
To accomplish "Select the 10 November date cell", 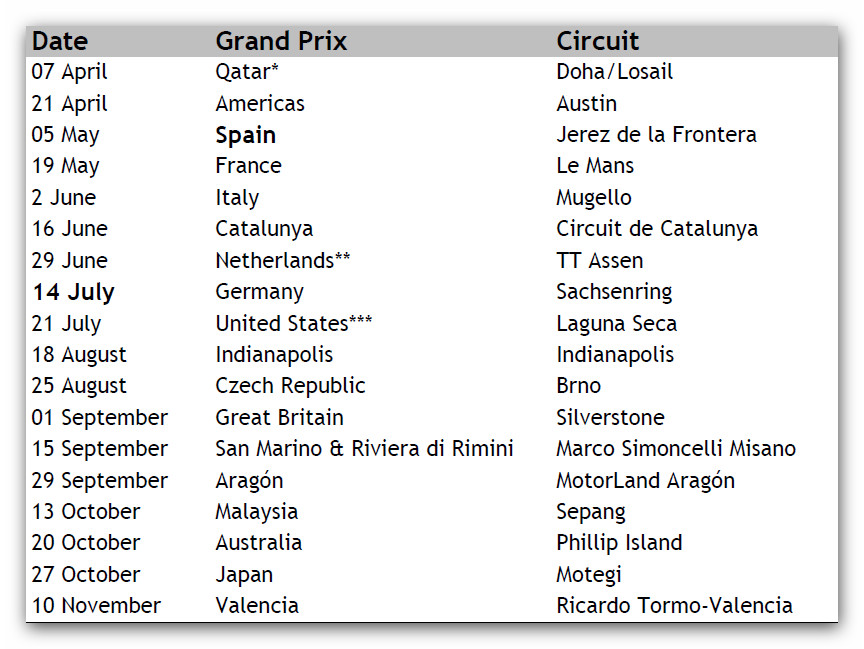I will [x=96, y=606].
